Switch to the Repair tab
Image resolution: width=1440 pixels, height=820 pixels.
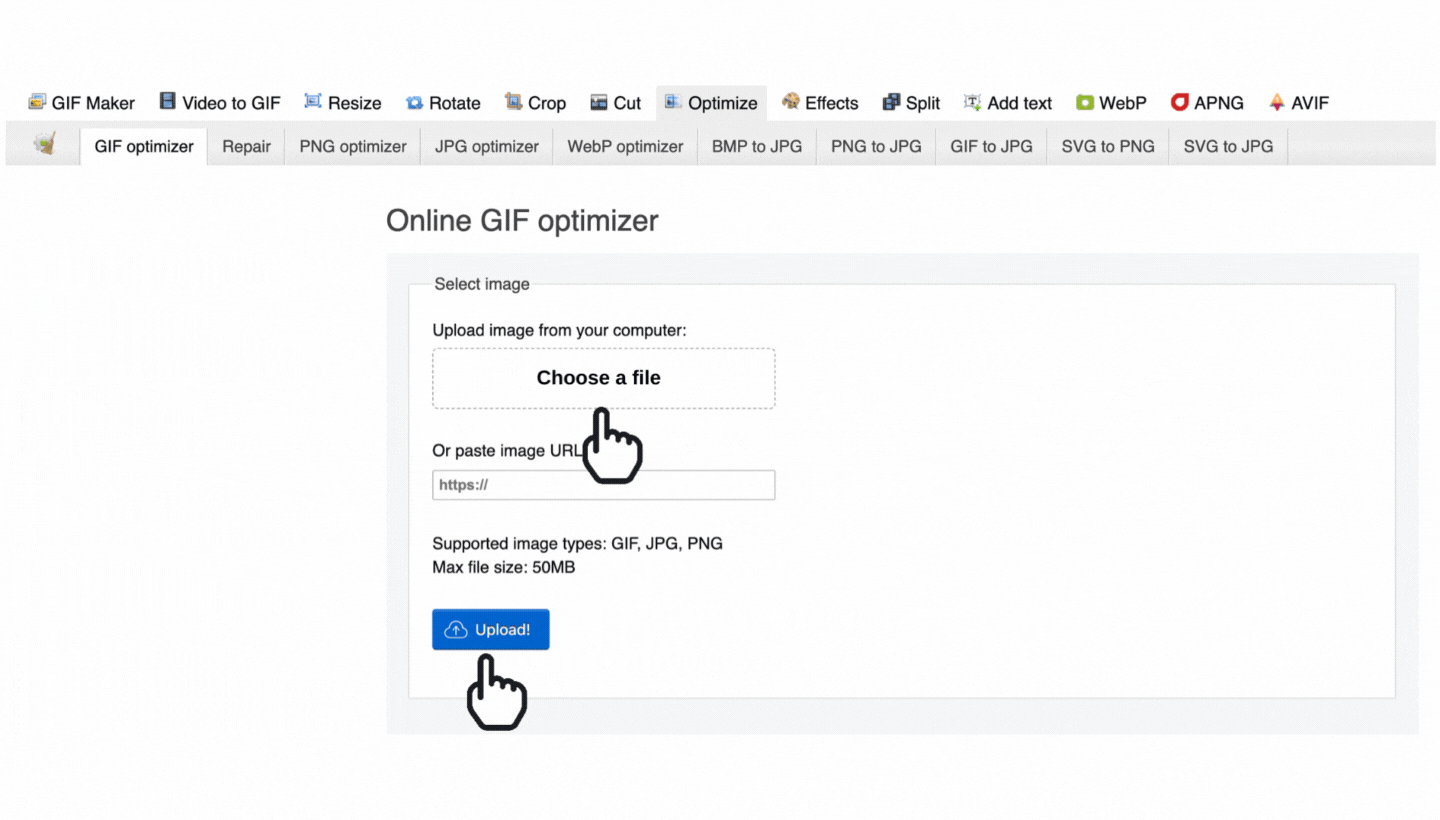coord(246,146)
